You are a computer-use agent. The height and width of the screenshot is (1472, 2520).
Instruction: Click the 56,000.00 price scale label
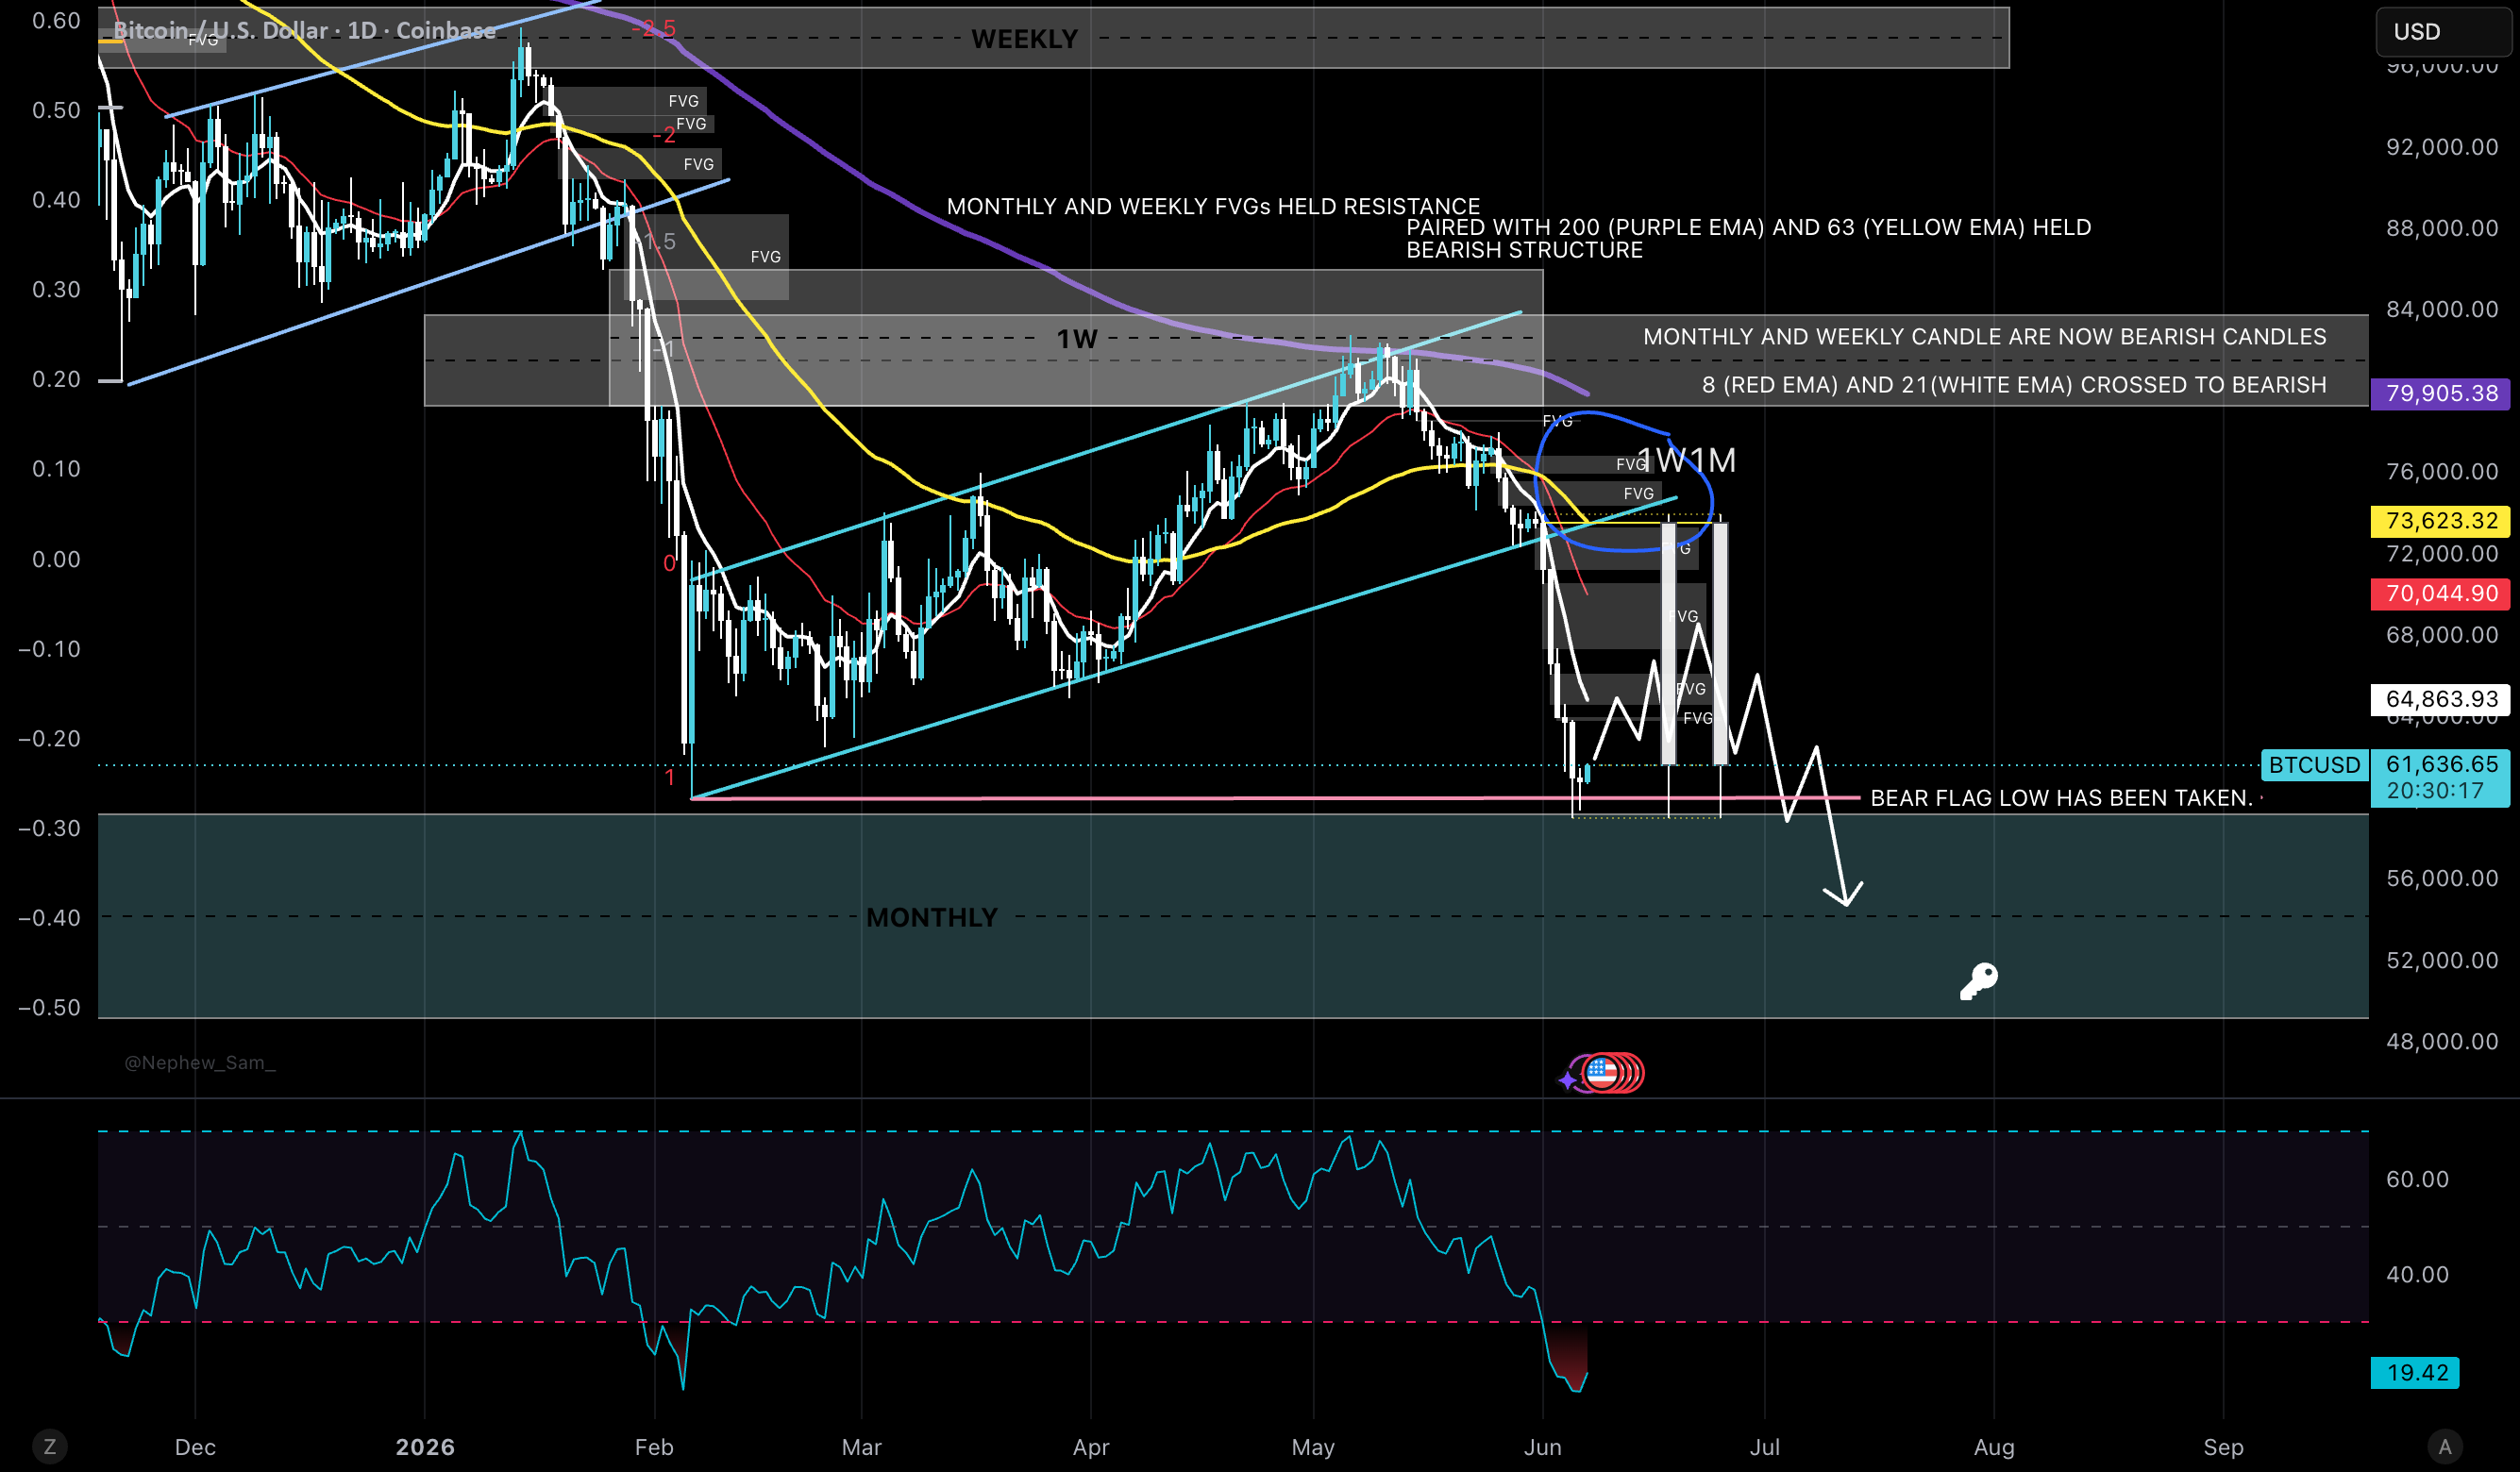click(2442, 878)
